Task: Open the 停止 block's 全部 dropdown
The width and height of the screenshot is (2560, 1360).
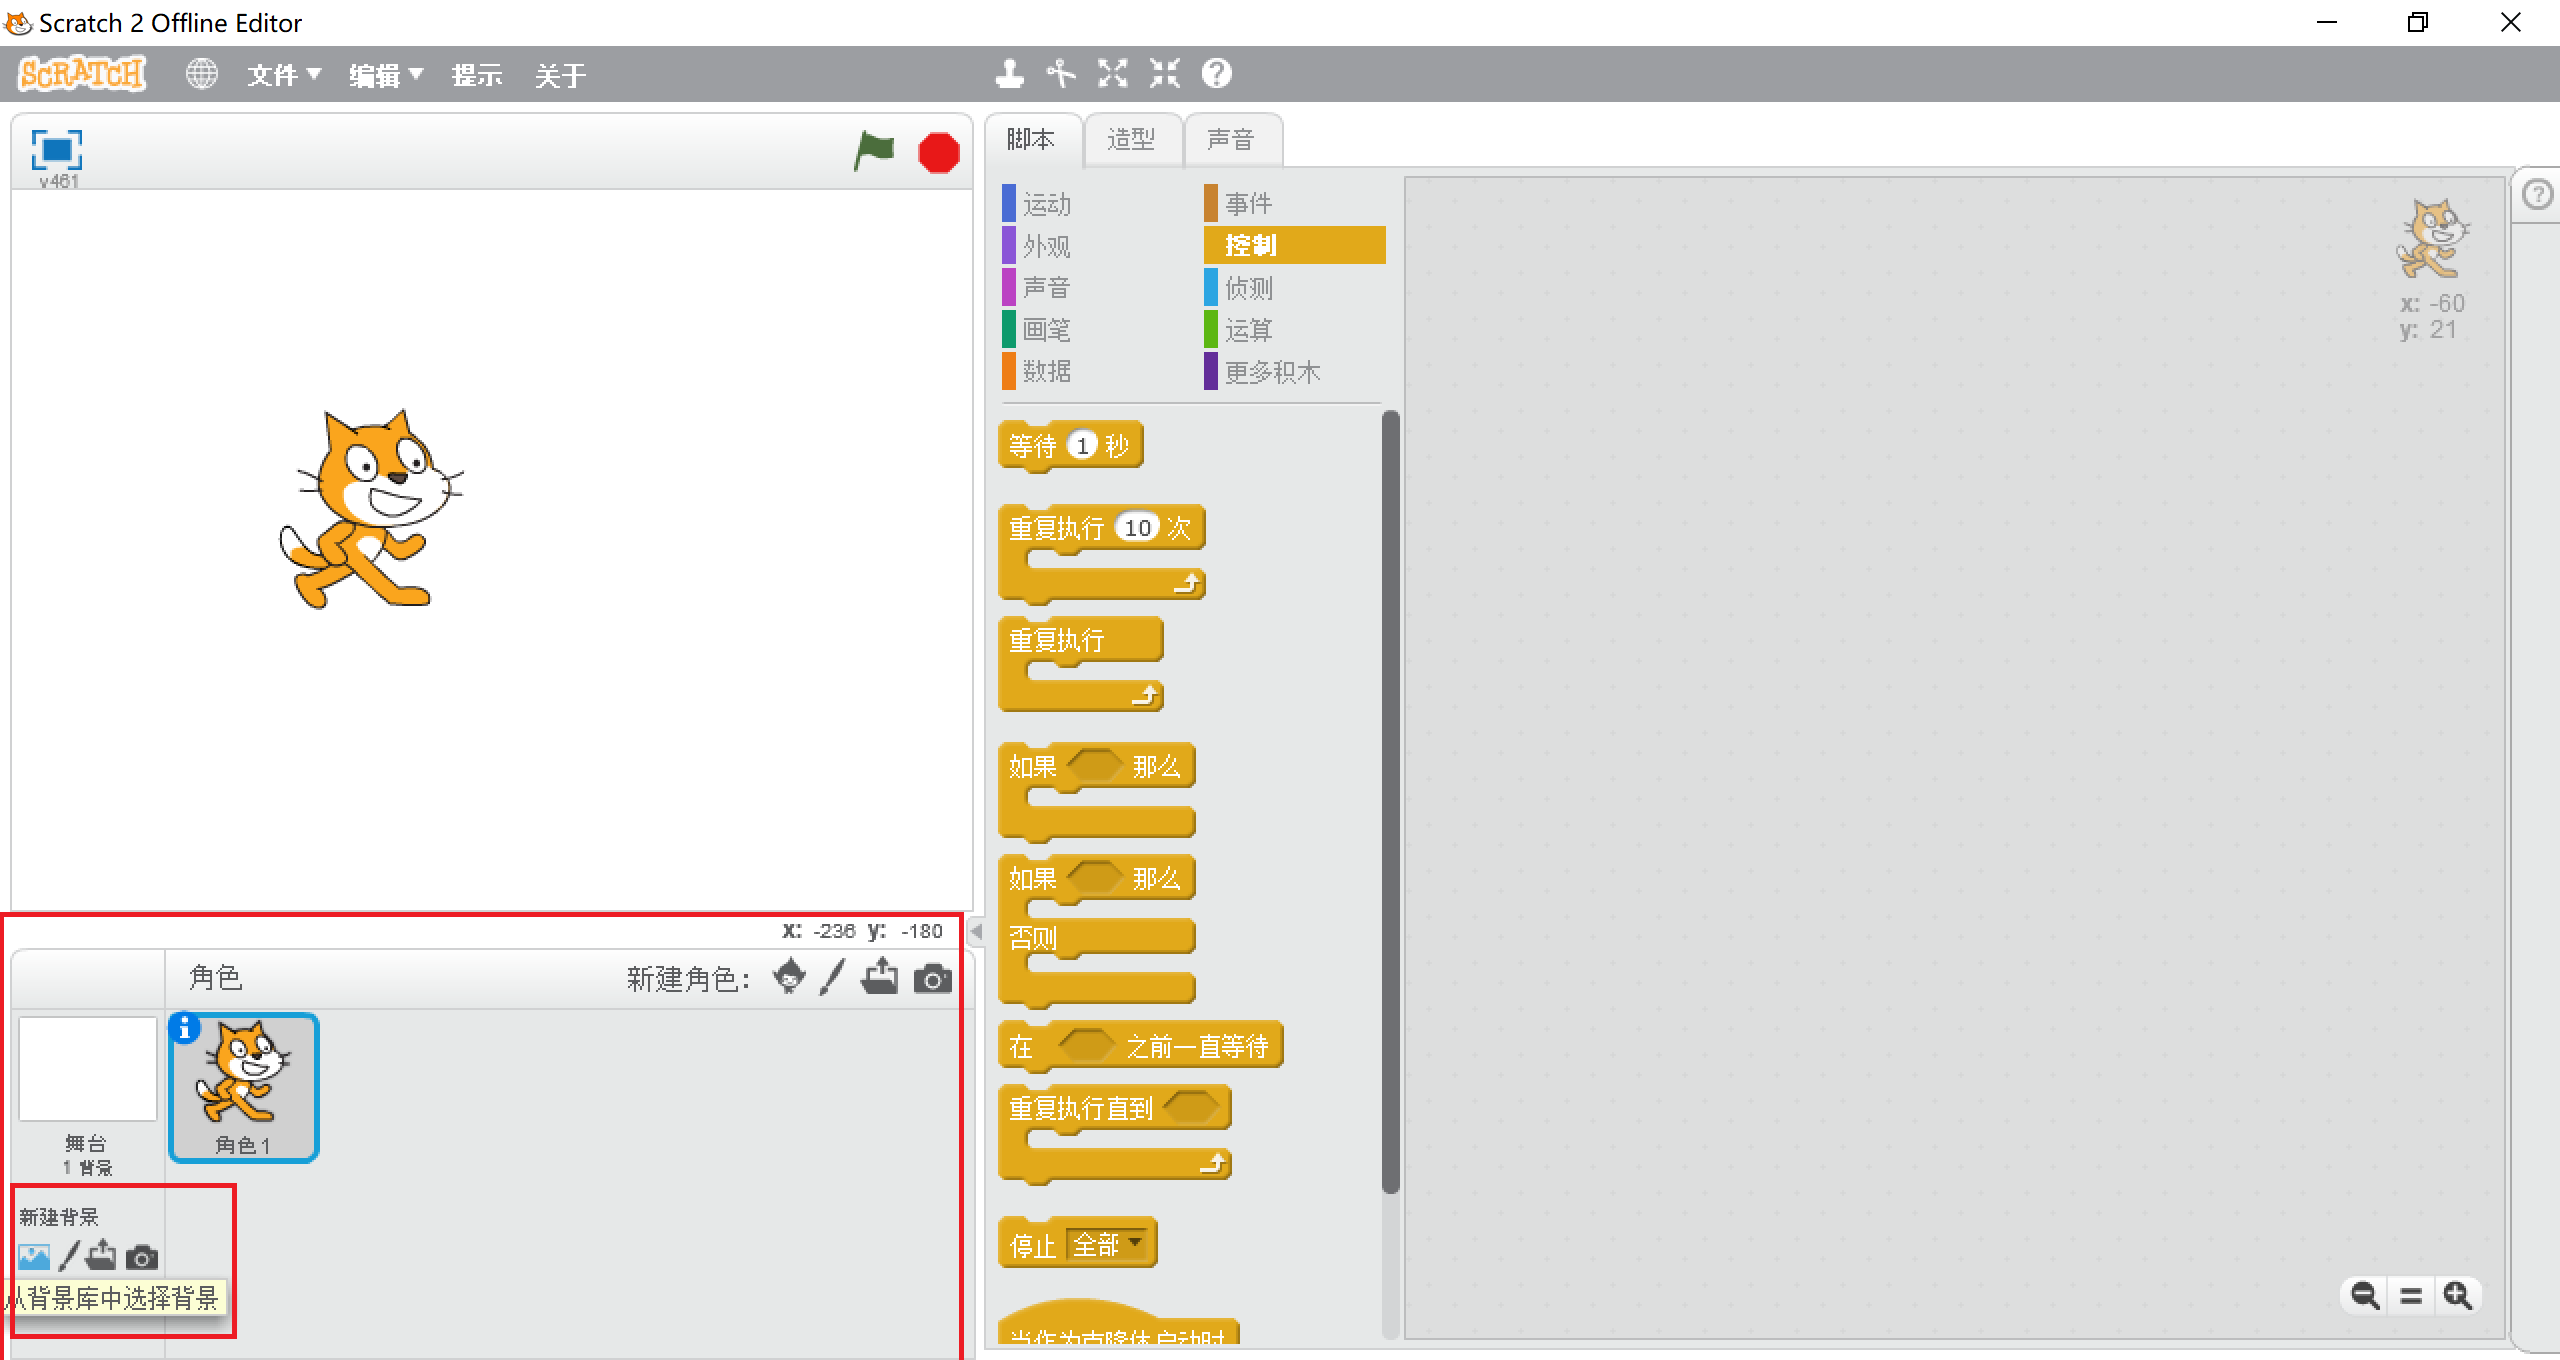Action: click(x=1107, y=1244)
